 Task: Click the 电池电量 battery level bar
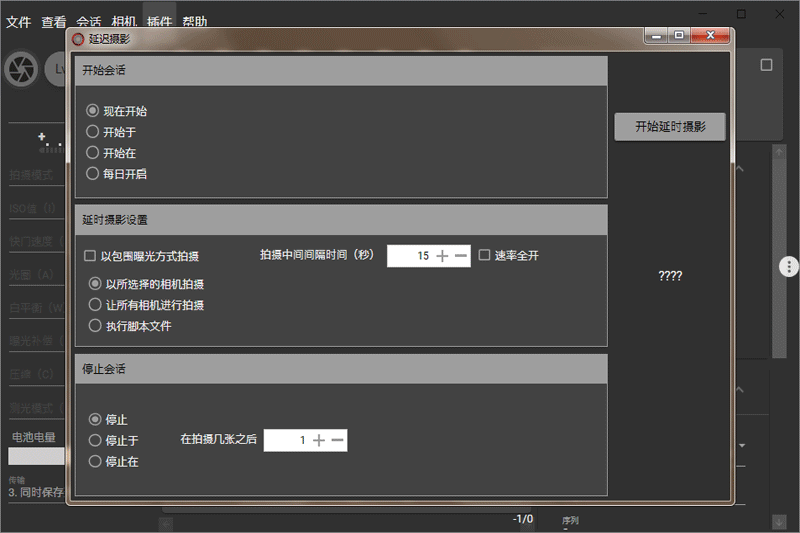[x=36, y=456]
